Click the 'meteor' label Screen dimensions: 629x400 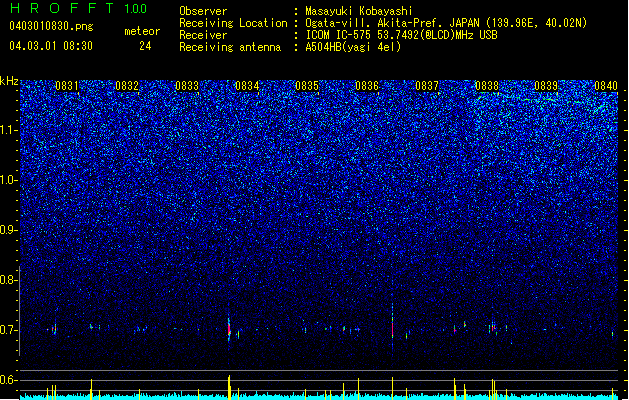coord(142,31)
